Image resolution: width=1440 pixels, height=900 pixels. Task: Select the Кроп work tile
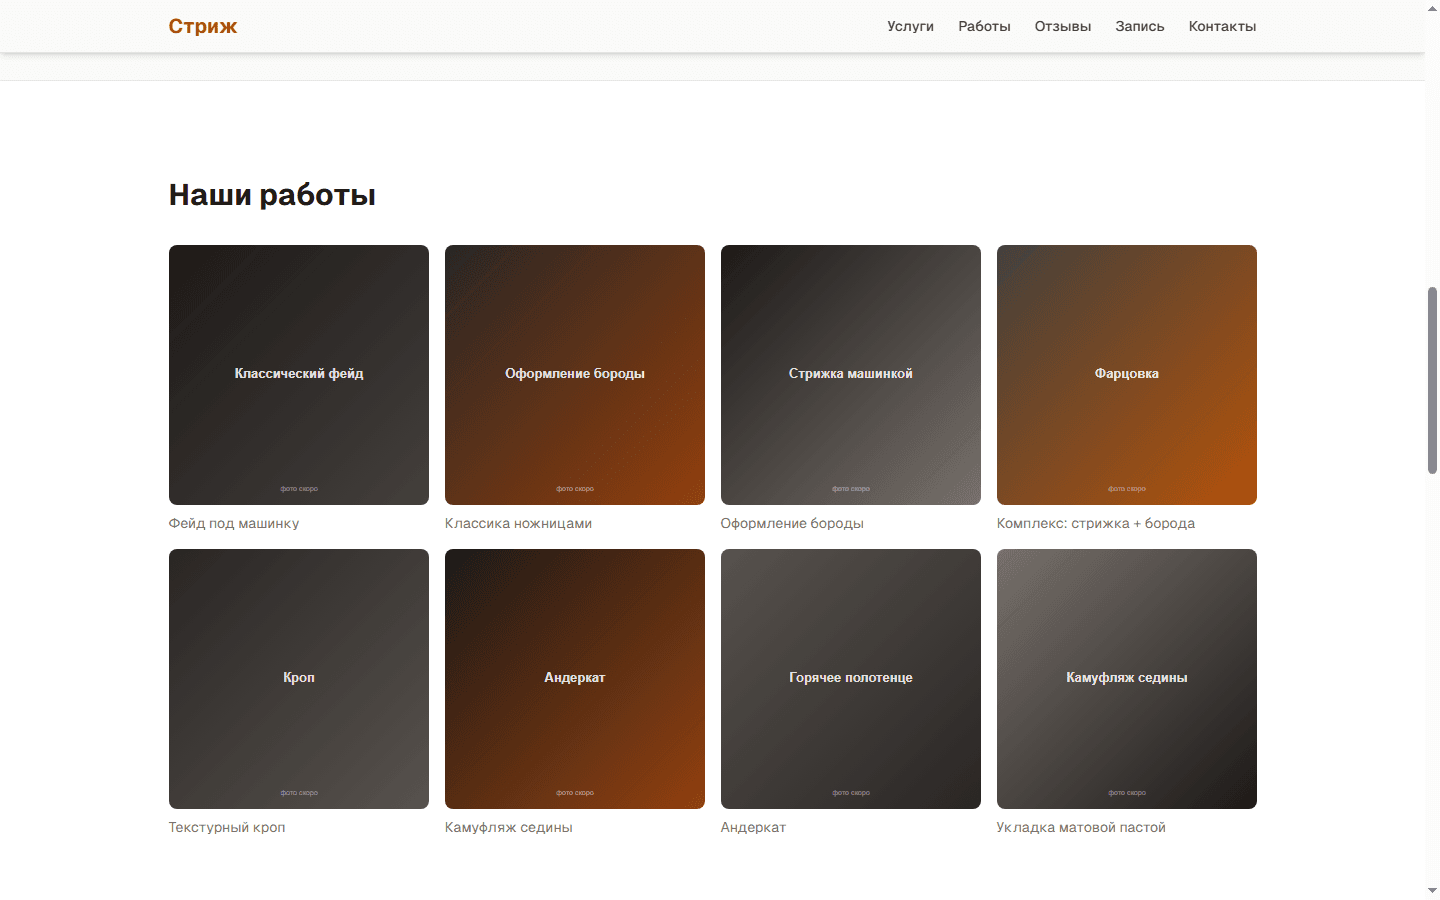click(299, 679)
